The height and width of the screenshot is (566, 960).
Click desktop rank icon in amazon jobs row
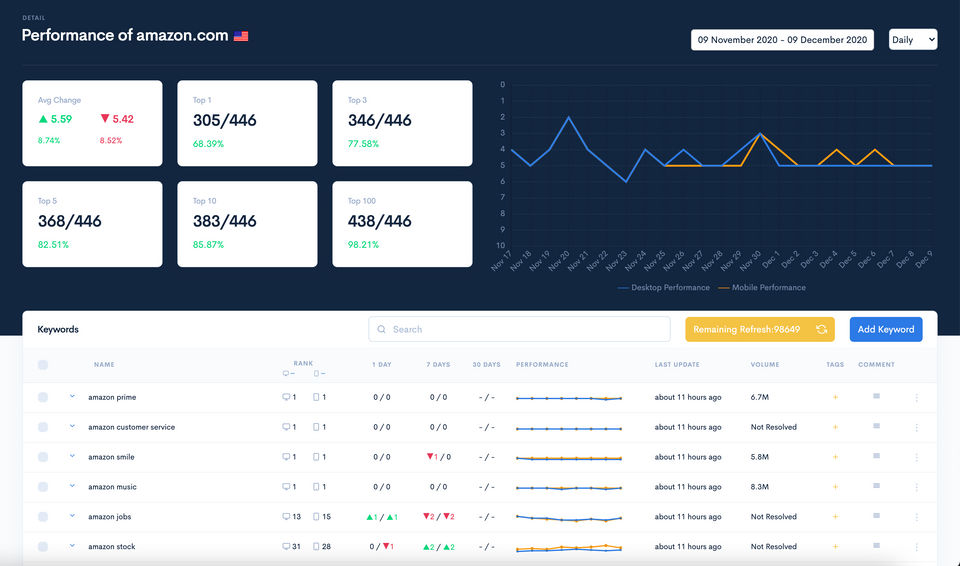(x=286, y=517)
